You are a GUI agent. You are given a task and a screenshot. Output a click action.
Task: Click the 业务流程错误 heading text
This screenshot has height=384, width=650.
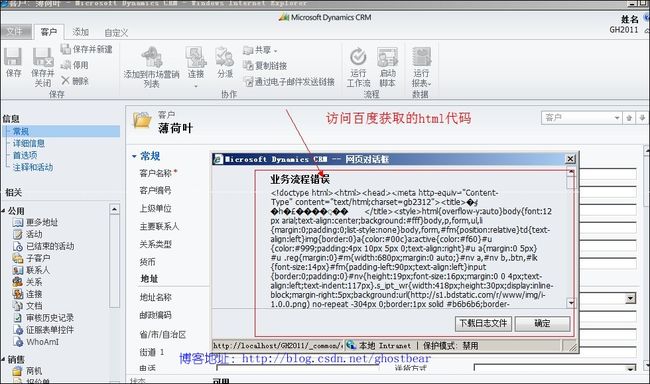(x=300, y=179)
